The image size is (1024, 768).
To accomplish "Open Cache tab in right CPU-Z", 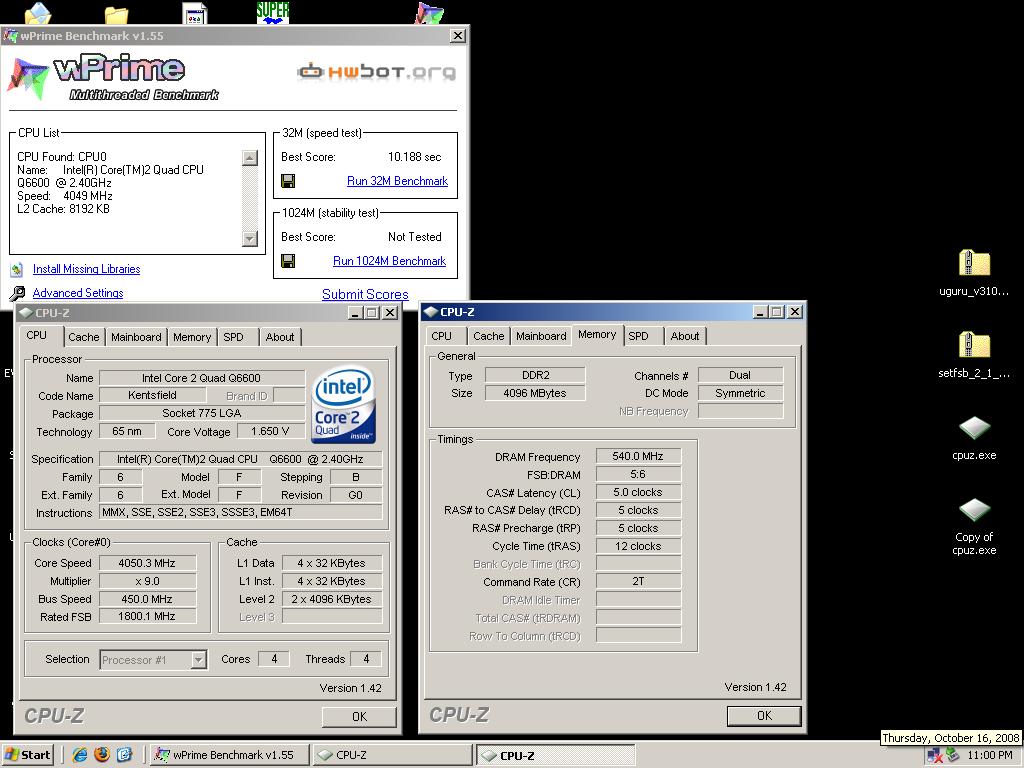I will point(488,336).
